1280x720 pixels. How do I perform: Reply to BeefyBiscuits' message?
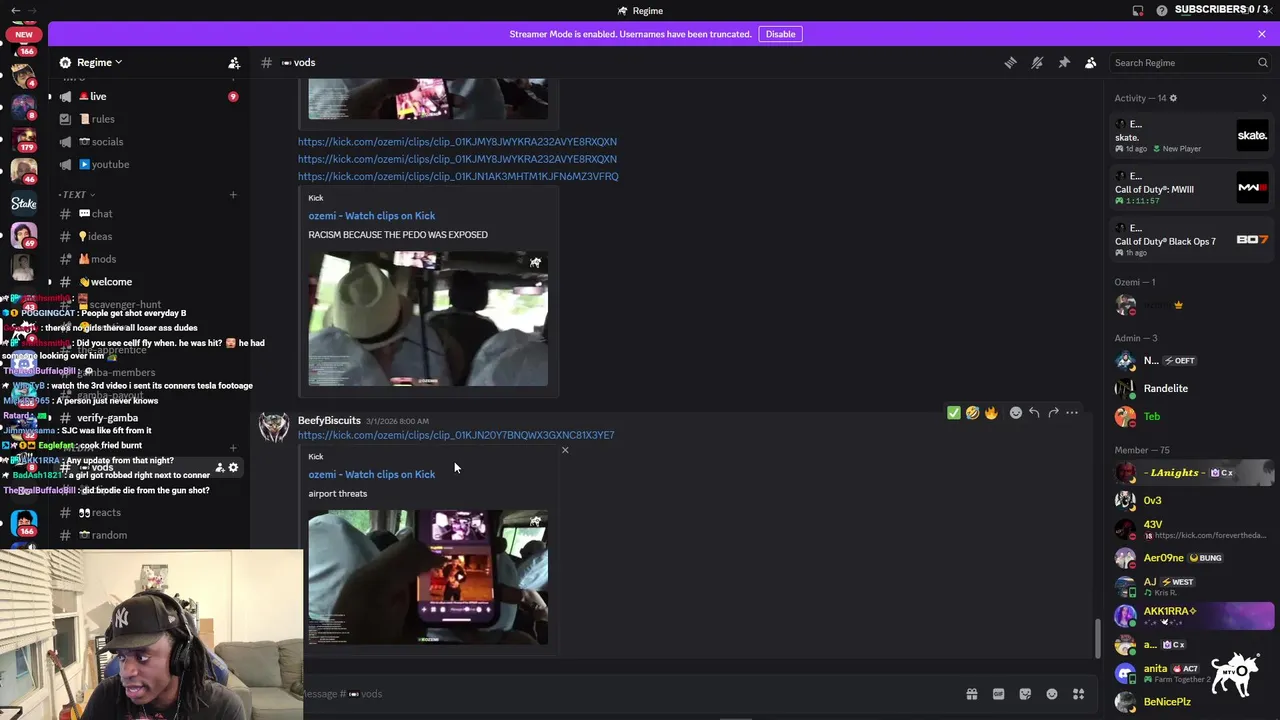tap(1034, 412)
